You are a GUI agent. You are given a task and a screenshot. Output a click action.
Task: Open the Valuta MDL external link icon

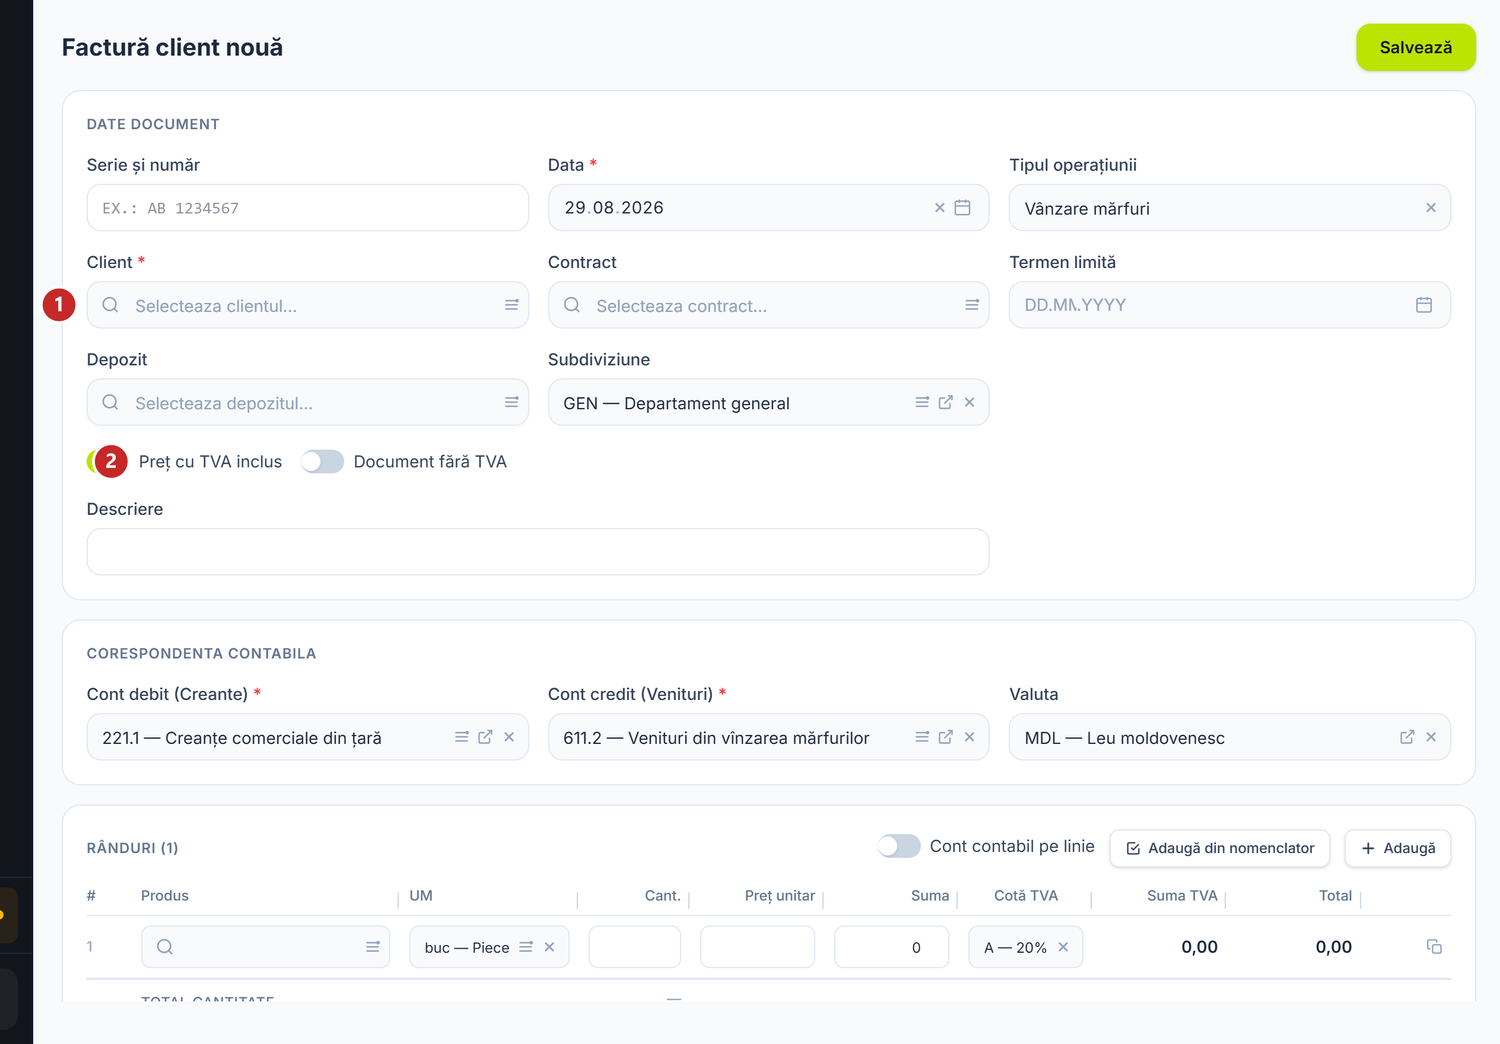tap(1407, 737)
